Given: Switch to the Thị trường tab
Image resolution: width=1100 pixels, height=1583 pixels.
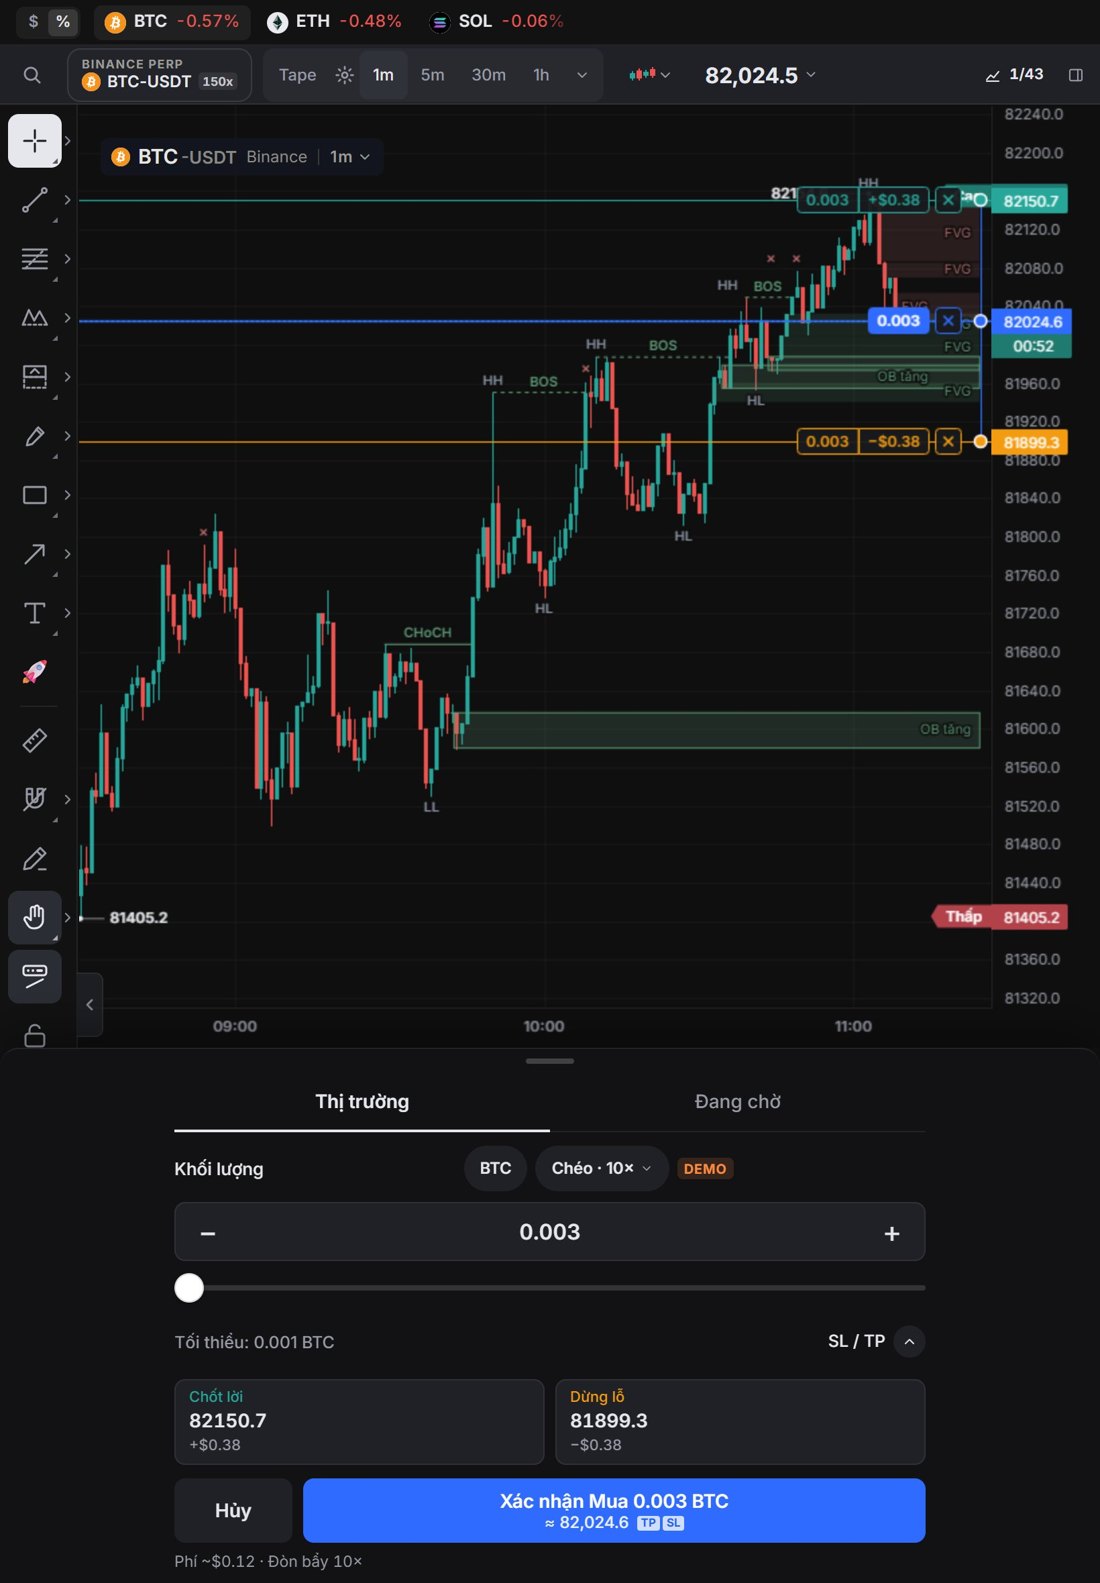Looking at the screenshot, I should 362,1101.
